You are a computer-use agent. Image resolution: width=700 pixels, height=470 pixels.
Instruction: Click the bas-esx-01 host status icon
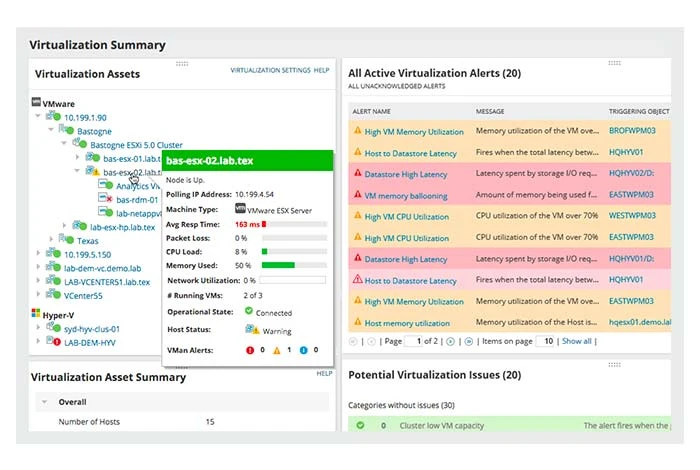pos(92,157)
